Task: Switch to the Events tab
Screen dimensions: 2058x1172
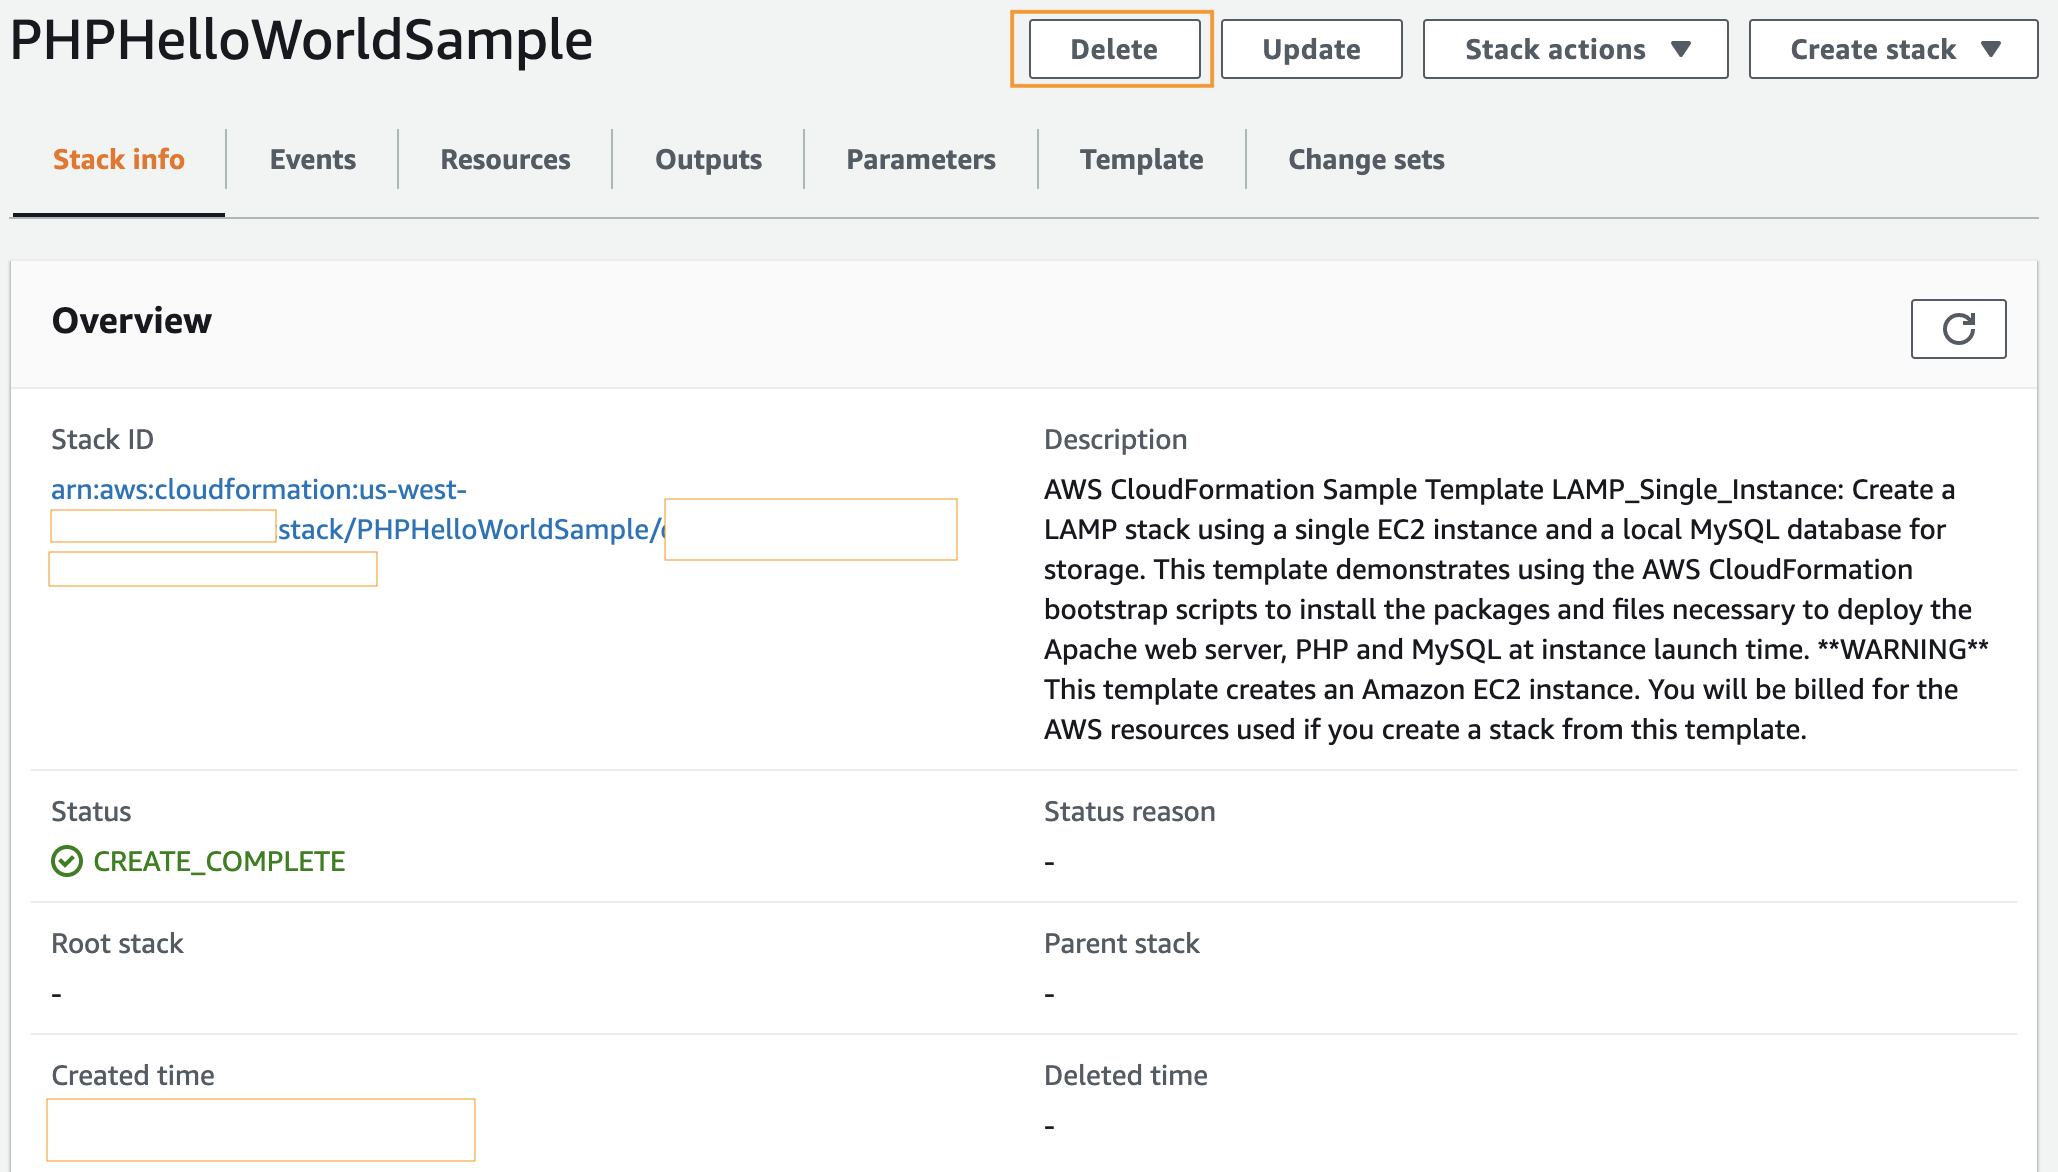Action: click(312, 159)
